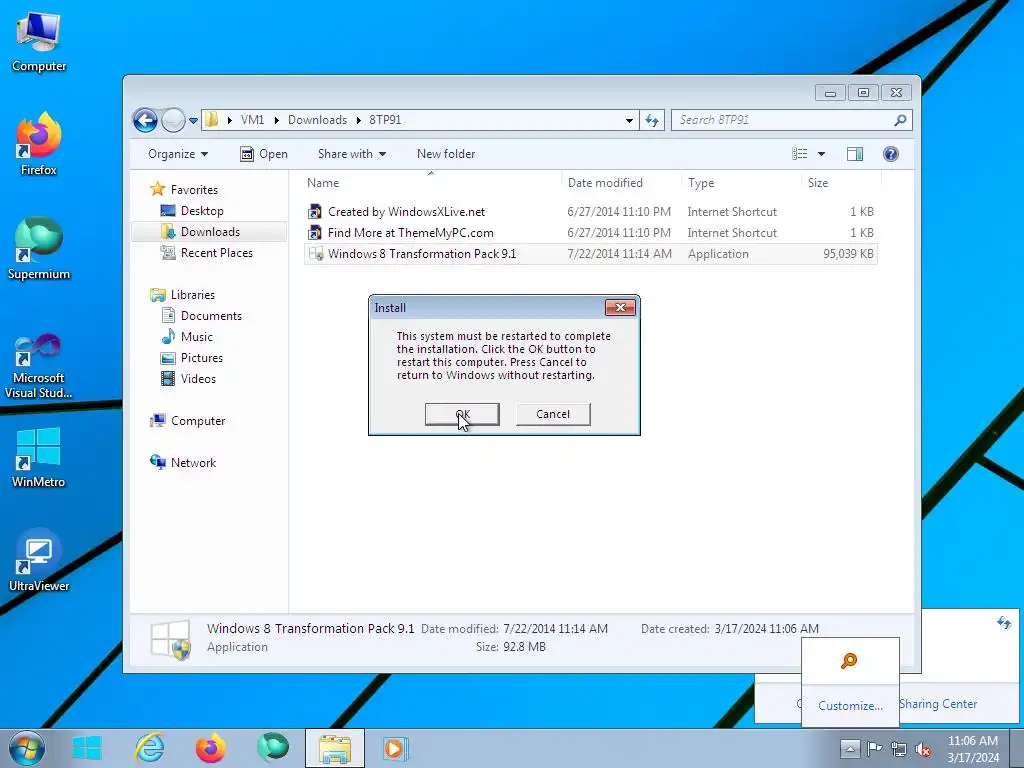
Task: Select VM1 in the address path
Action: (252, 120)
